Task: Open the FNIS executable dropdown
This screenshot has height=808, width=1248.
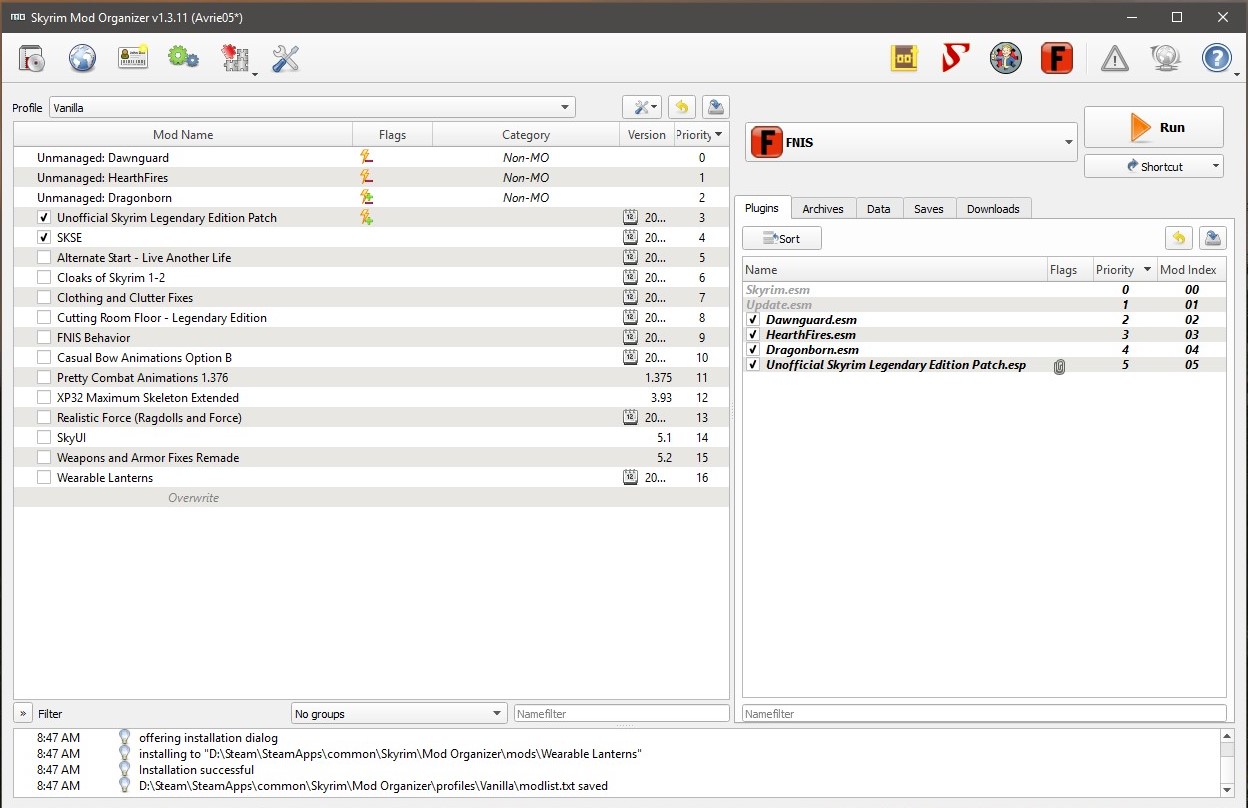Action: point(911,142)
